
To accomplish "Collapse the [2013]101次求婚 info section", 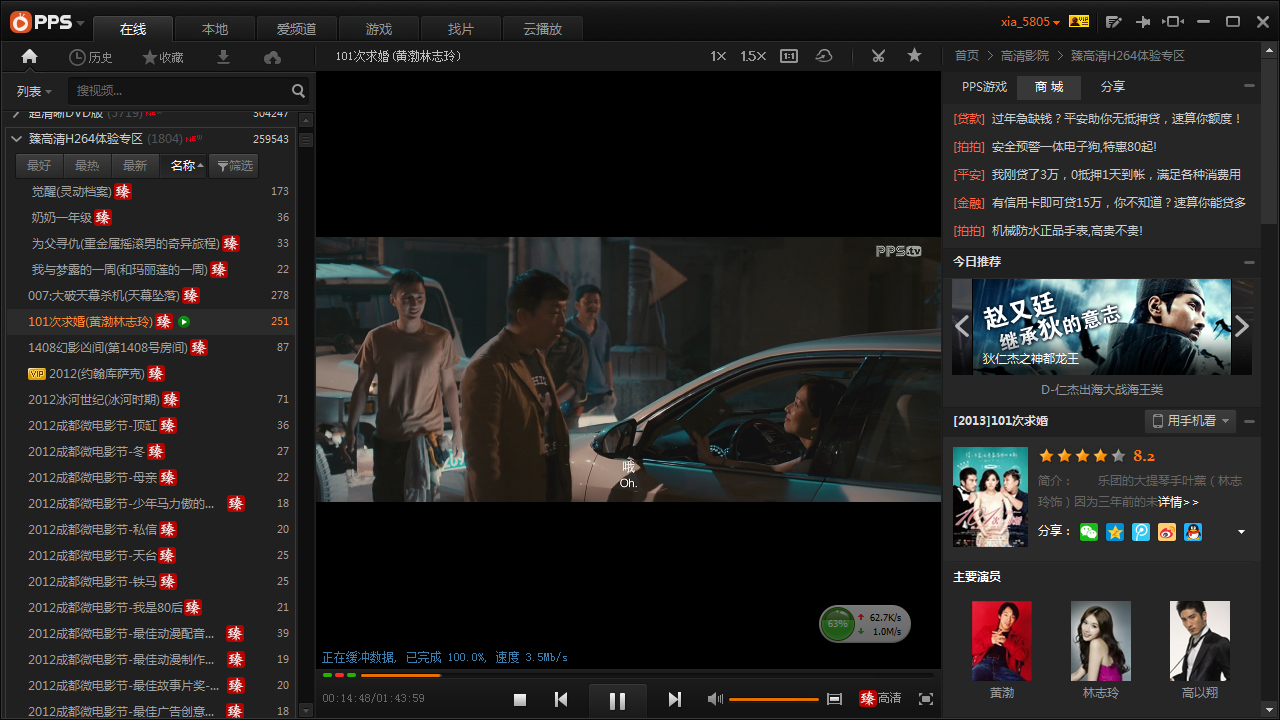I will 1249,421.
